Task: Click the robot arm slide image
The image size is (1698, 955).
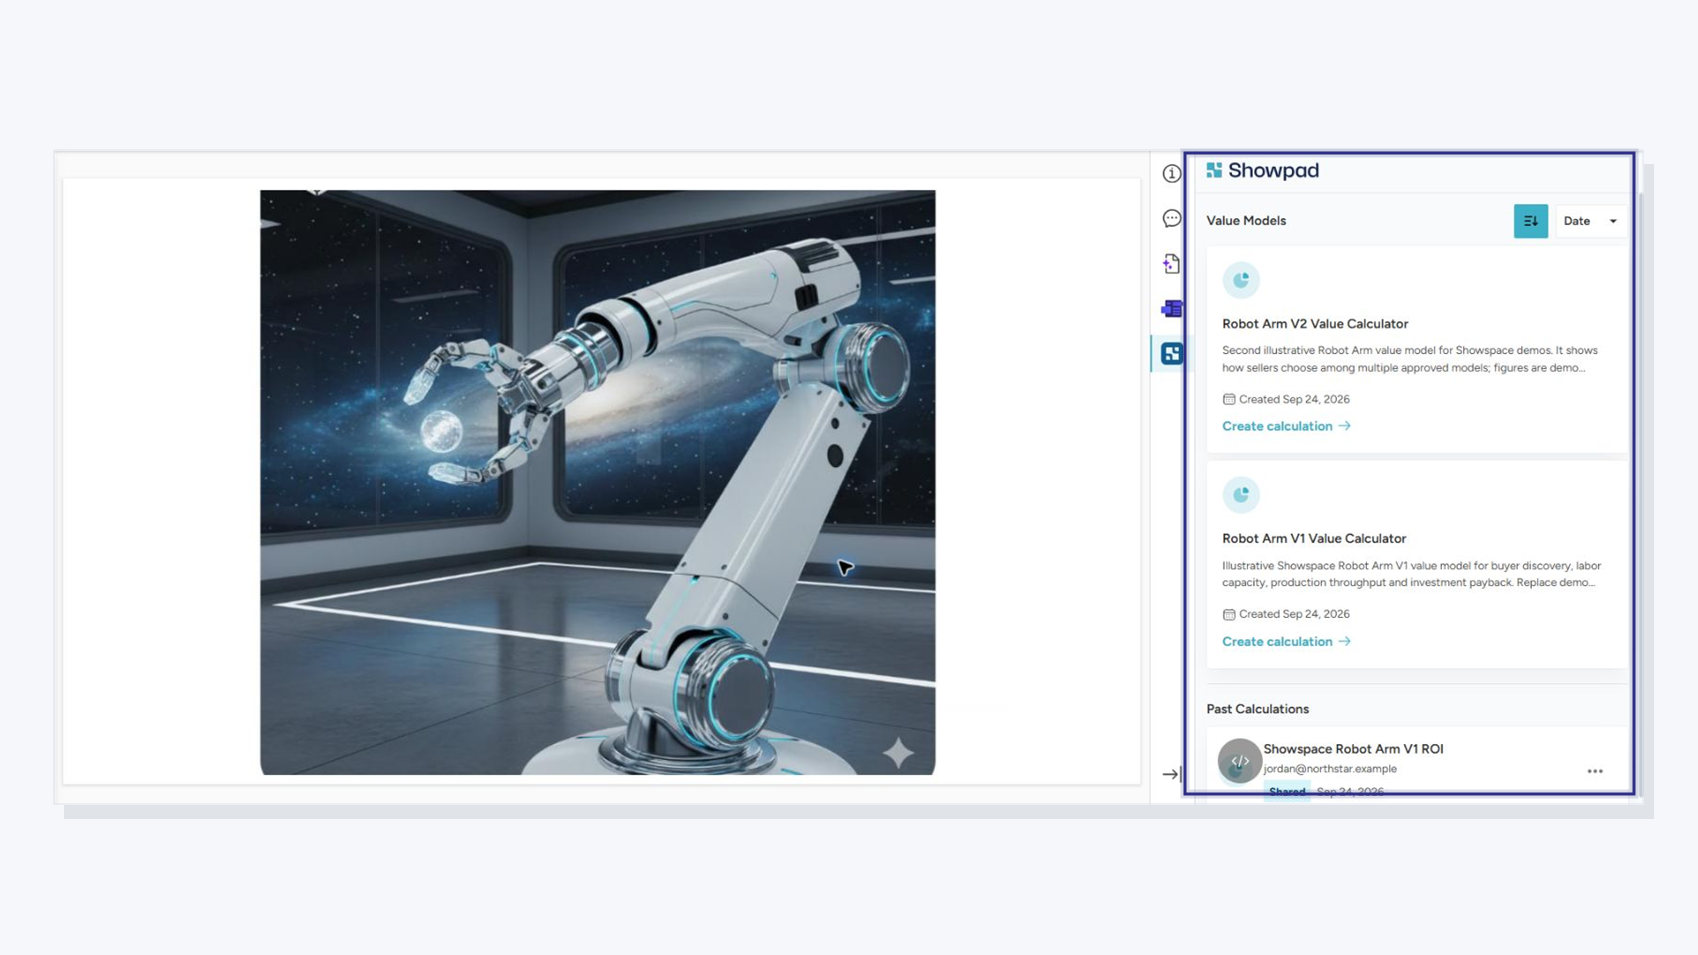Action: coord(597,482)
